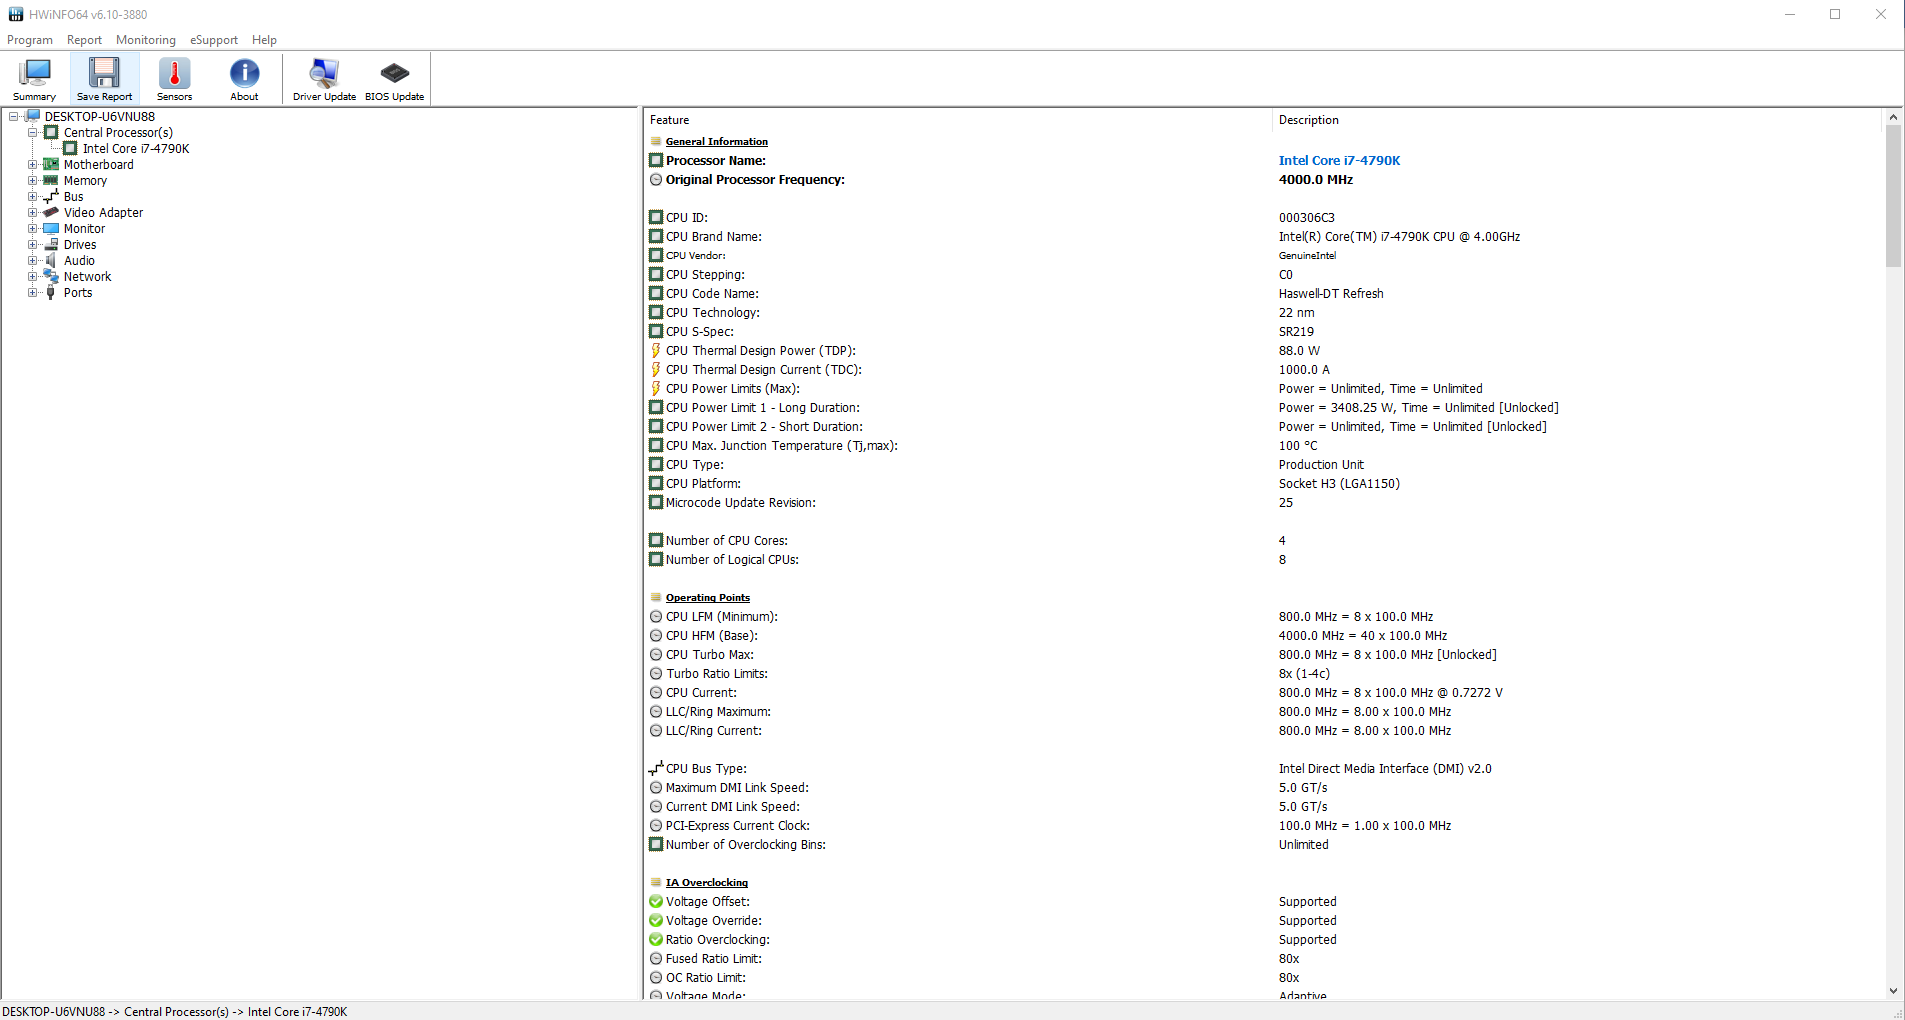Viewport: 1905px width, 1020px height.
Task: Click the Description column header
Action: coord(1577,120)
